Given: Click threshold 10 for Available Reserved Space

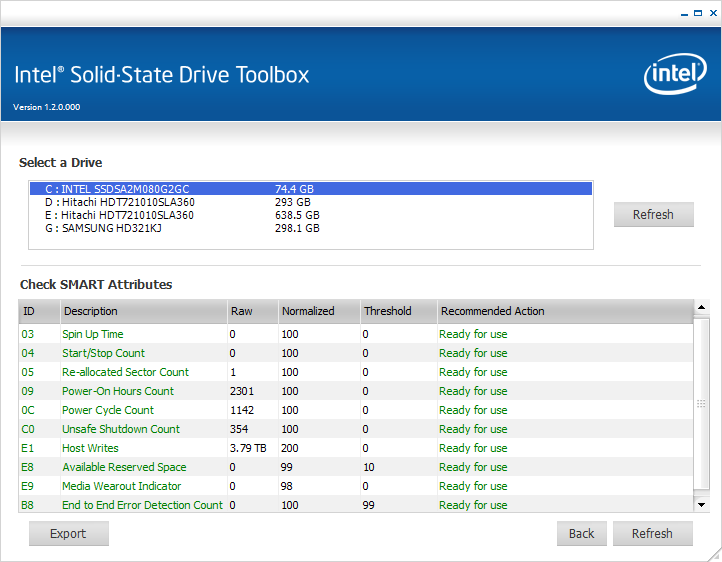Looking at the screenshot, I should pos(368,467).
